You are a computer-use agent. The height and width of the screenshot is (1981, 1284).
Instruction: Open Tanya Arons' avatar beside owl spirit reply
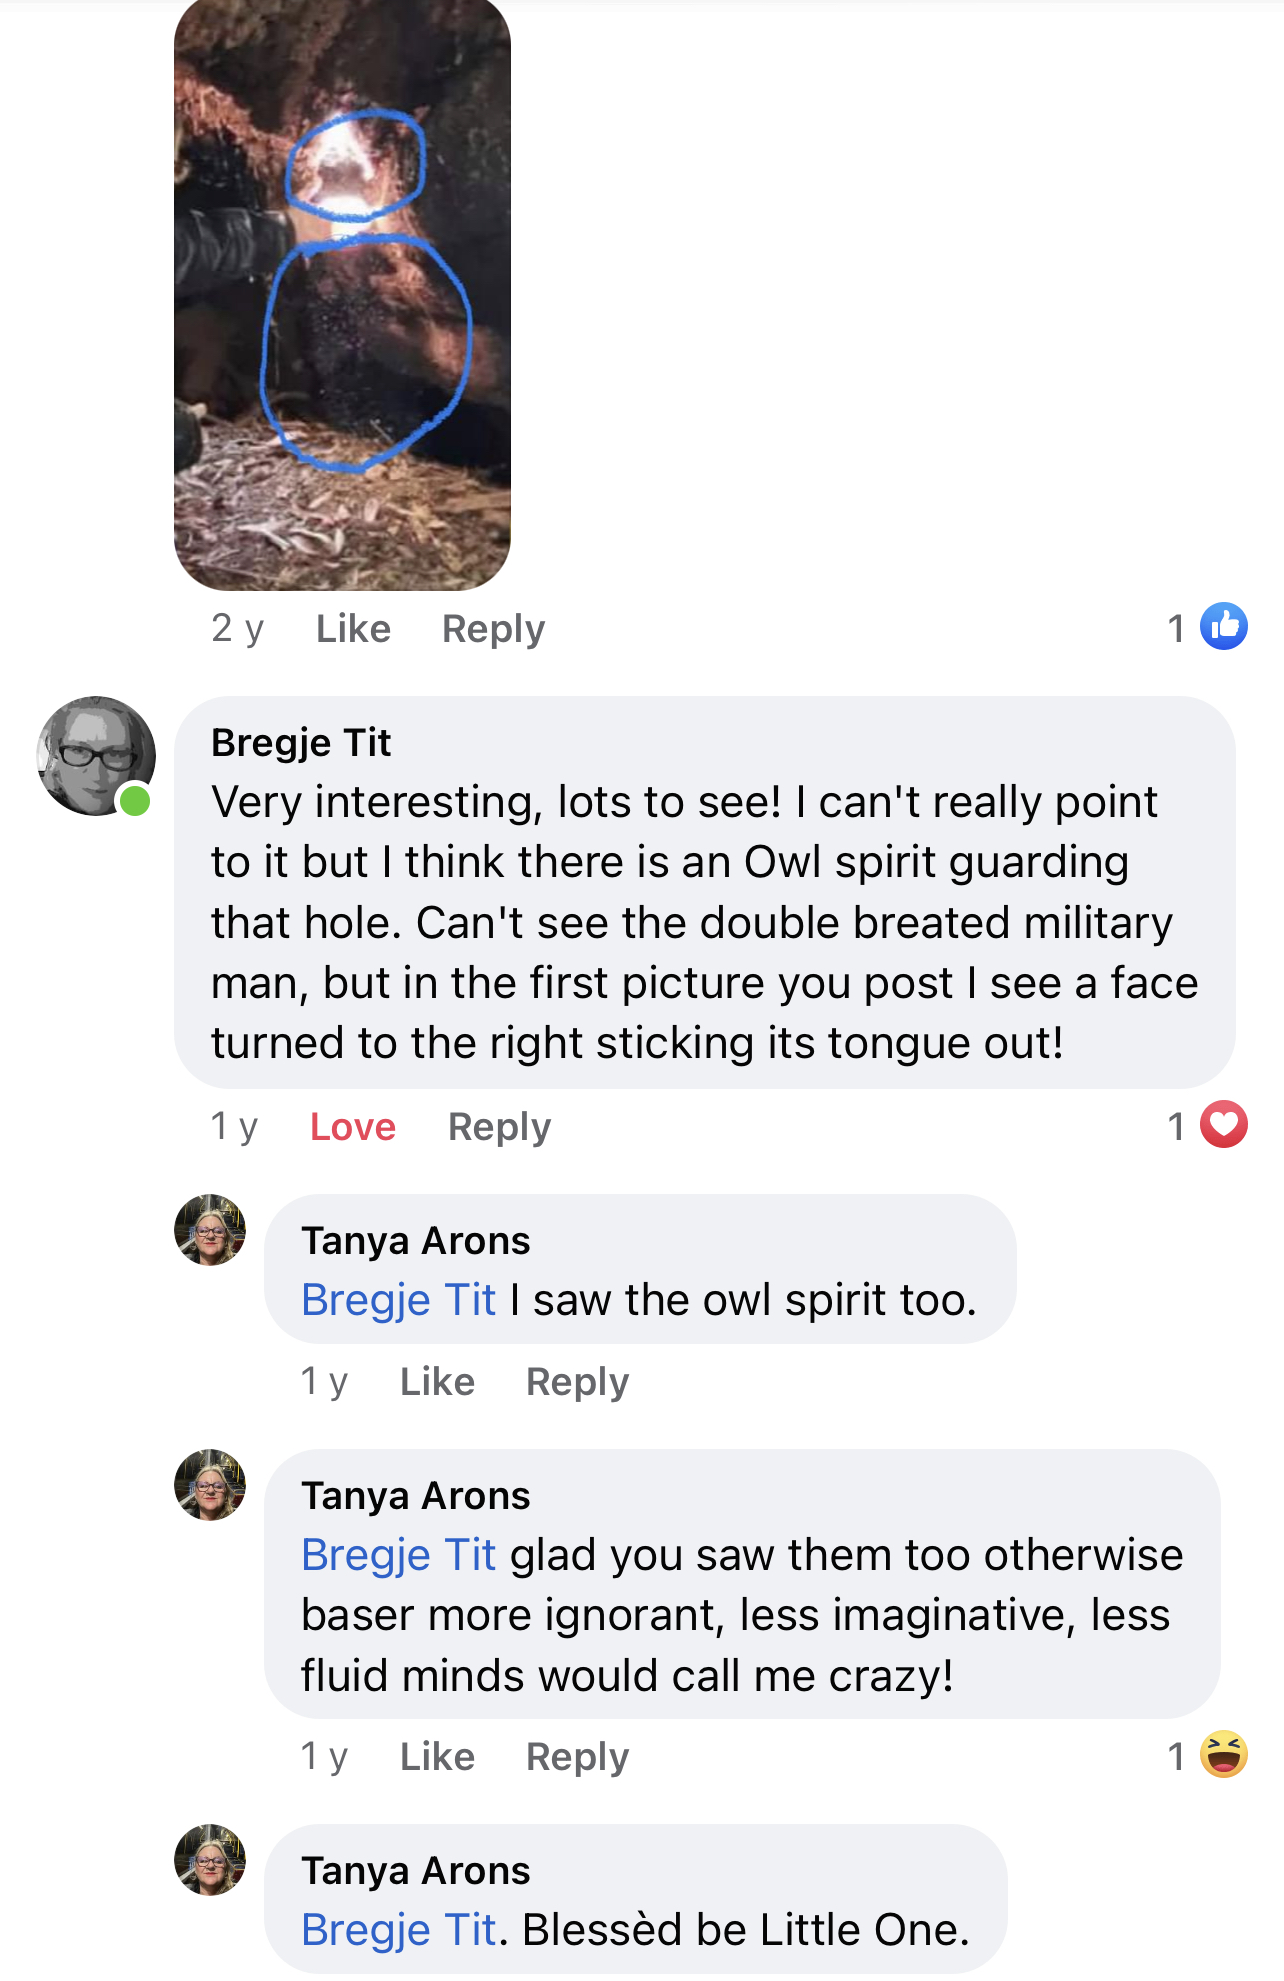click(x=210, y=1230)
